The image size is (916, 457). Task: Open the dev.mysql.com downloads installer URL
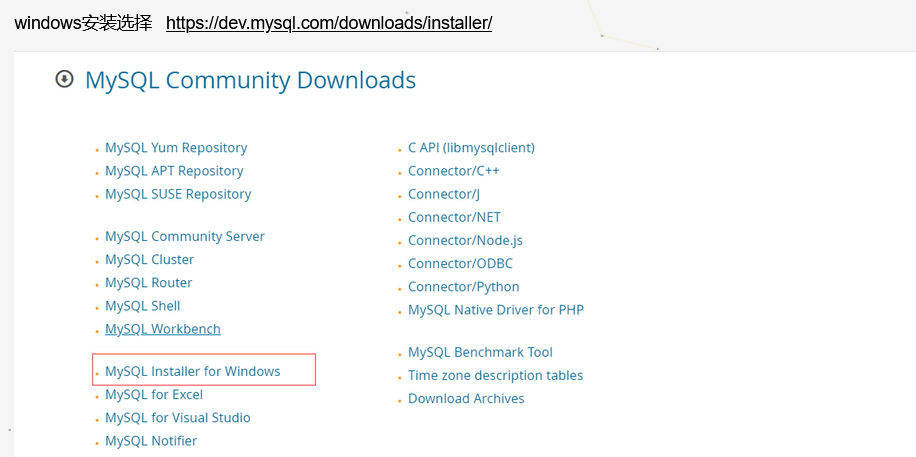tap(329, 23)
